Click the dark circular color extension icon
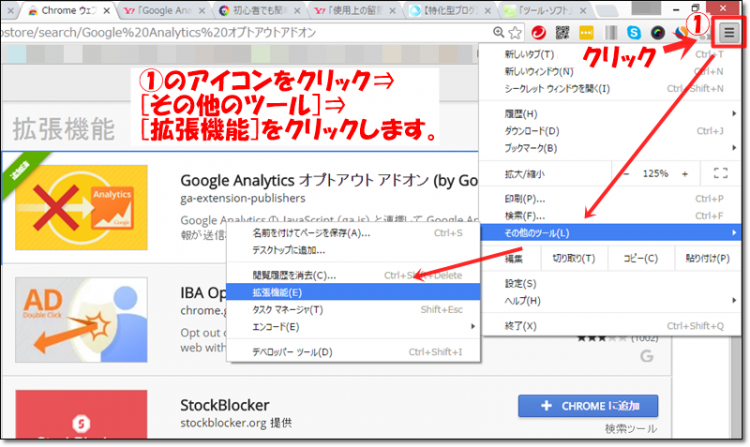This screenshot has width=750, height=447. 658,33
